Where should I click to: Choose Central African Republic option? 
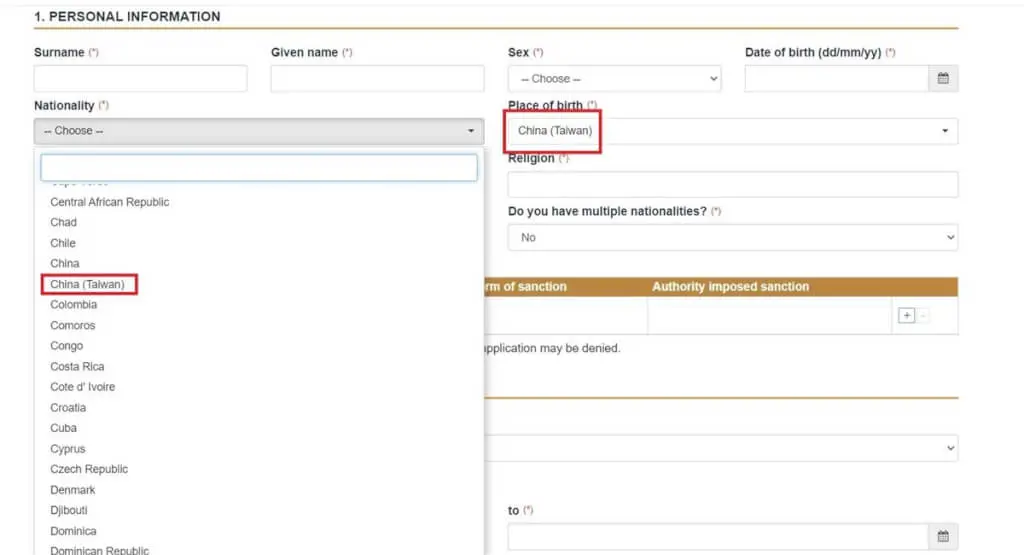tap(110, 202)
